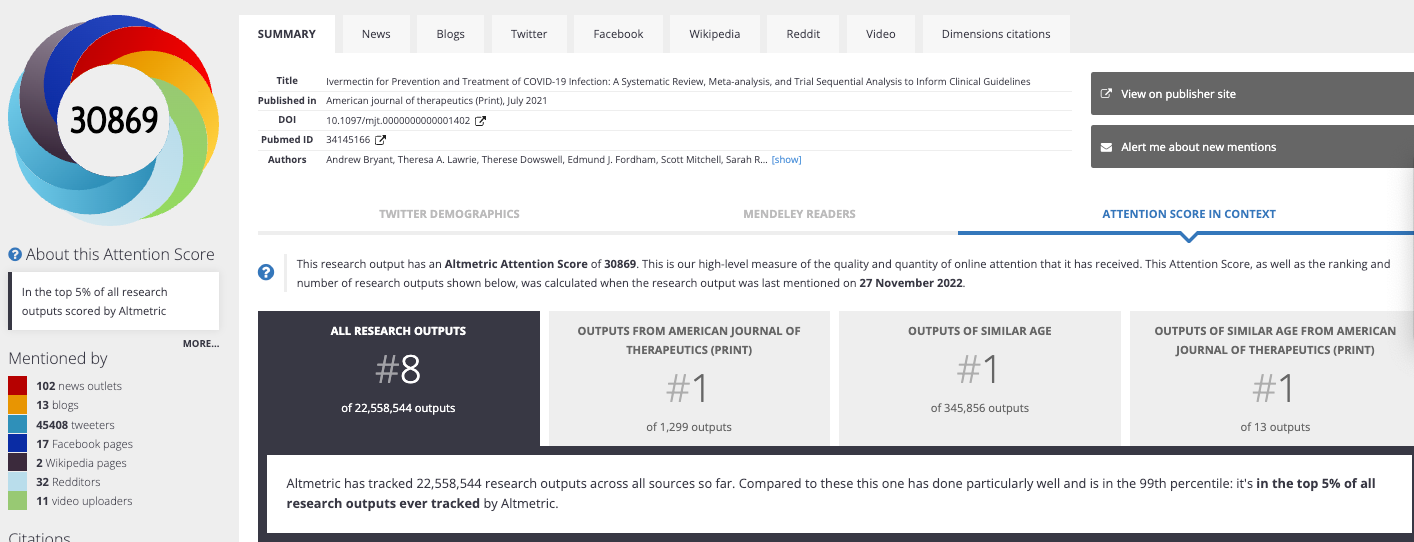Switch to the SUMMARY tab
Viewport: 1414px width, 542px height.
[287, 34]
